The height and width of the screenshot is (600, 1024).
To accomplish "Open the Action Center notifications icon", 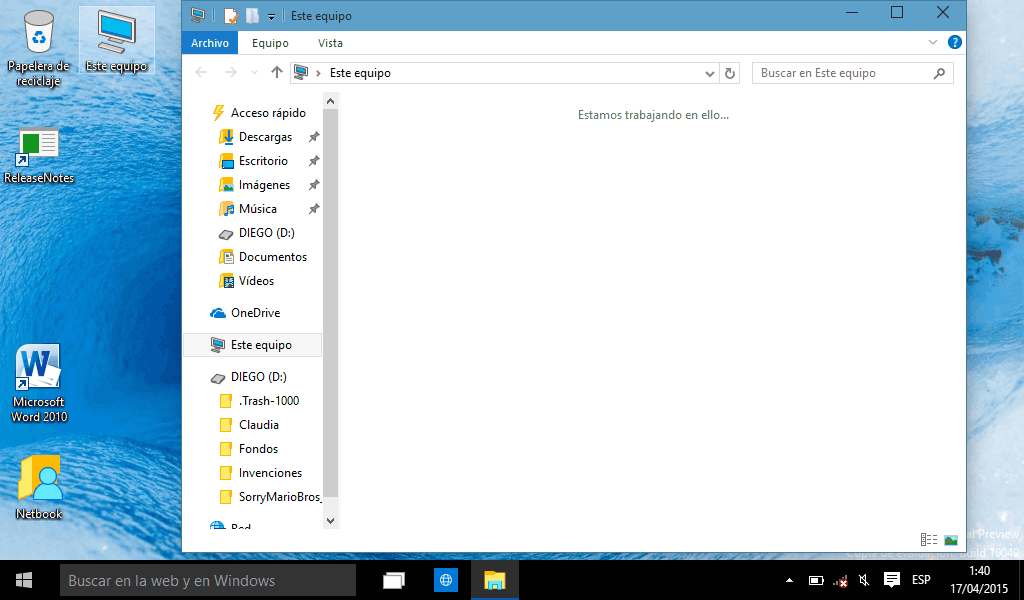I will pyautogui.click(x=892, y=580).
